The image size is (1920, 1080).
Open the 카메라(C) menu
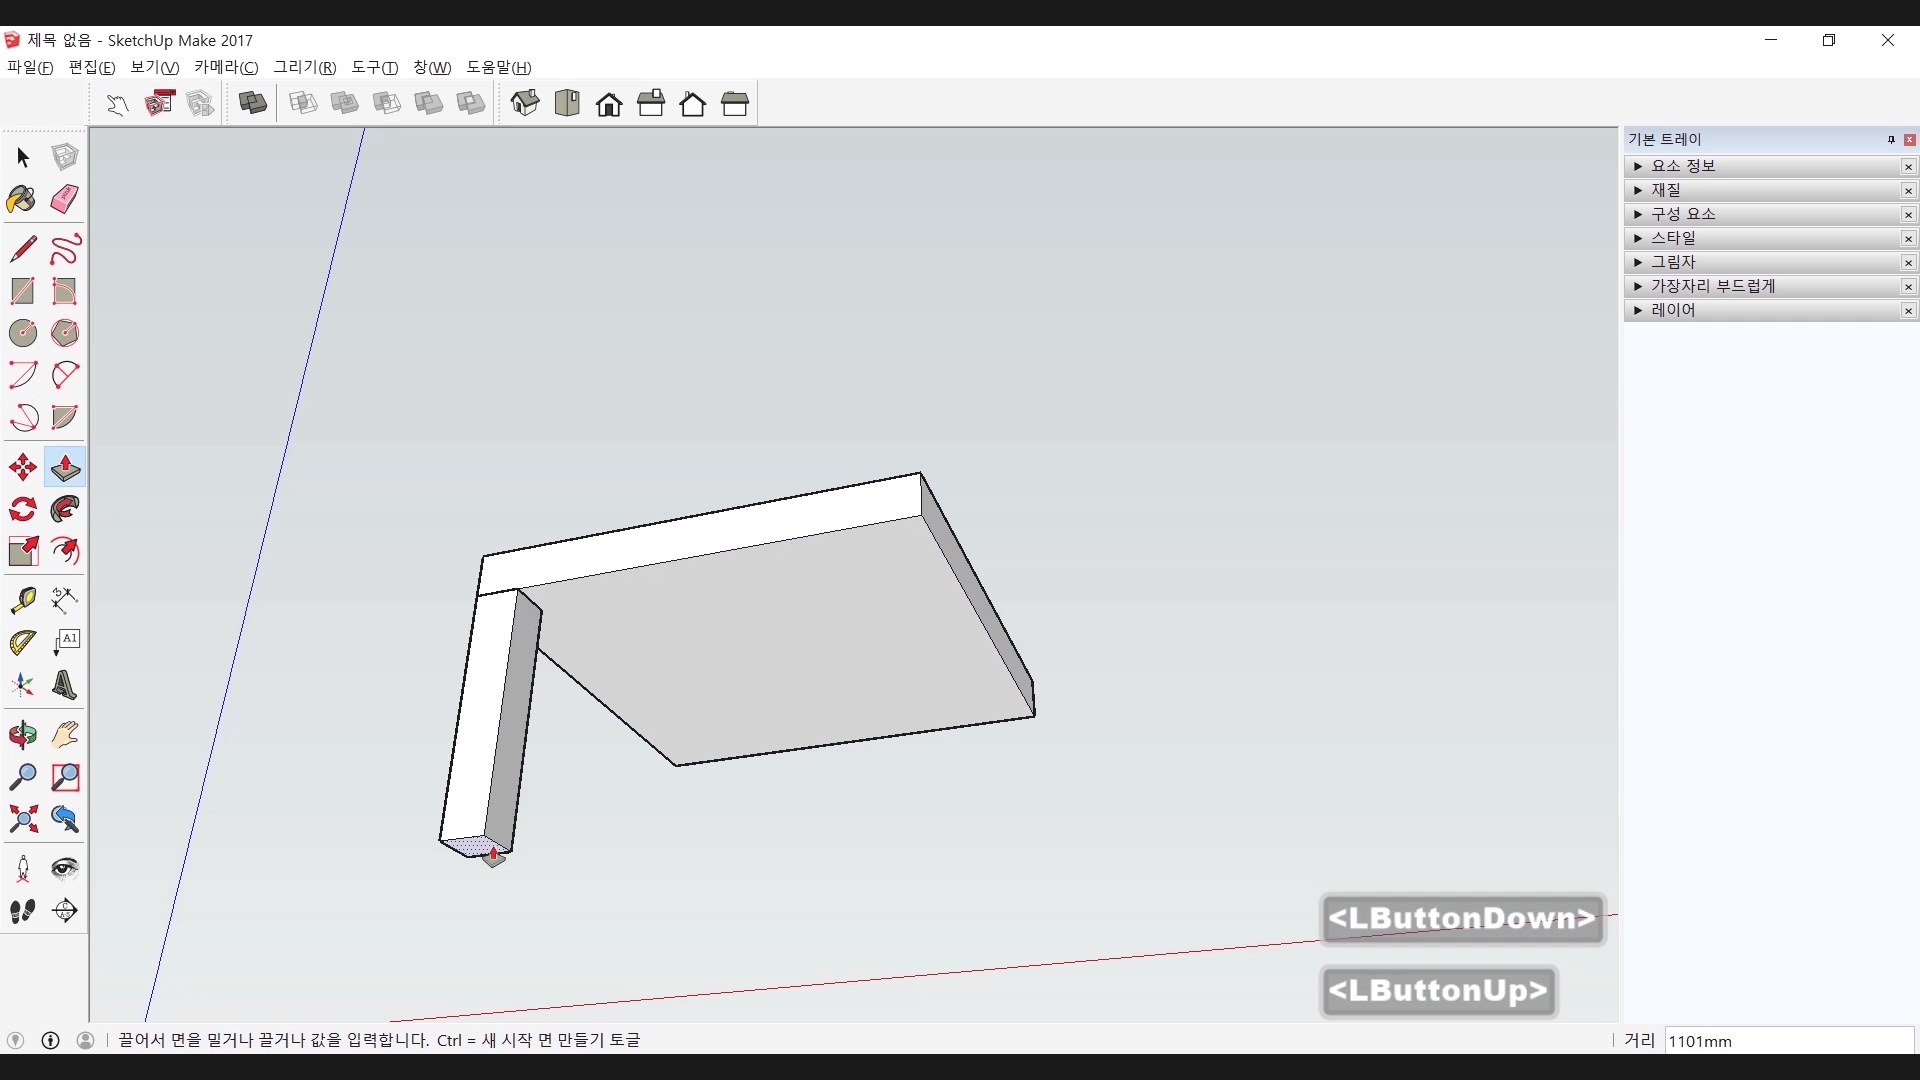226,67
